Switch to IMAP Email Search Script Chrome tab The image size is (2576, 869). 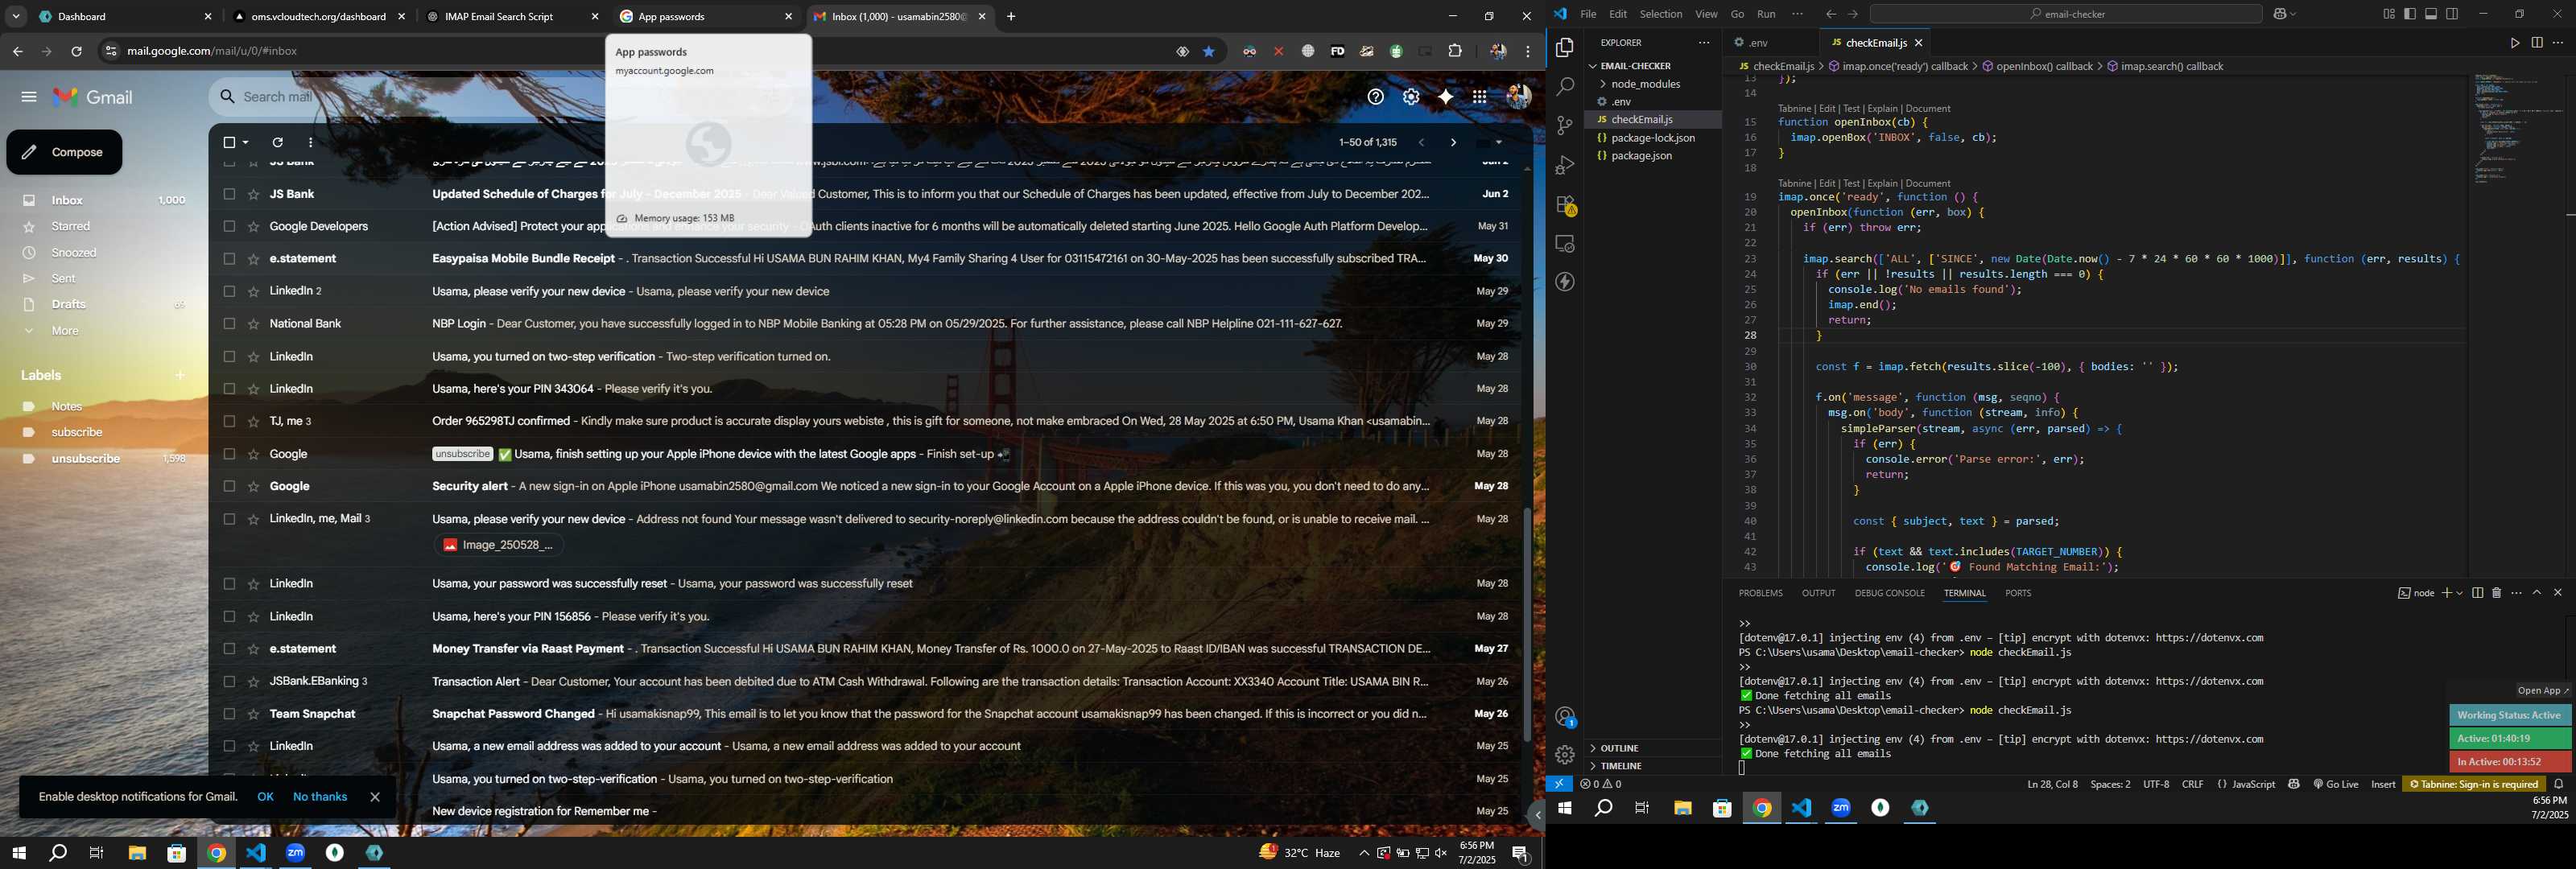(x=513, y=17)
